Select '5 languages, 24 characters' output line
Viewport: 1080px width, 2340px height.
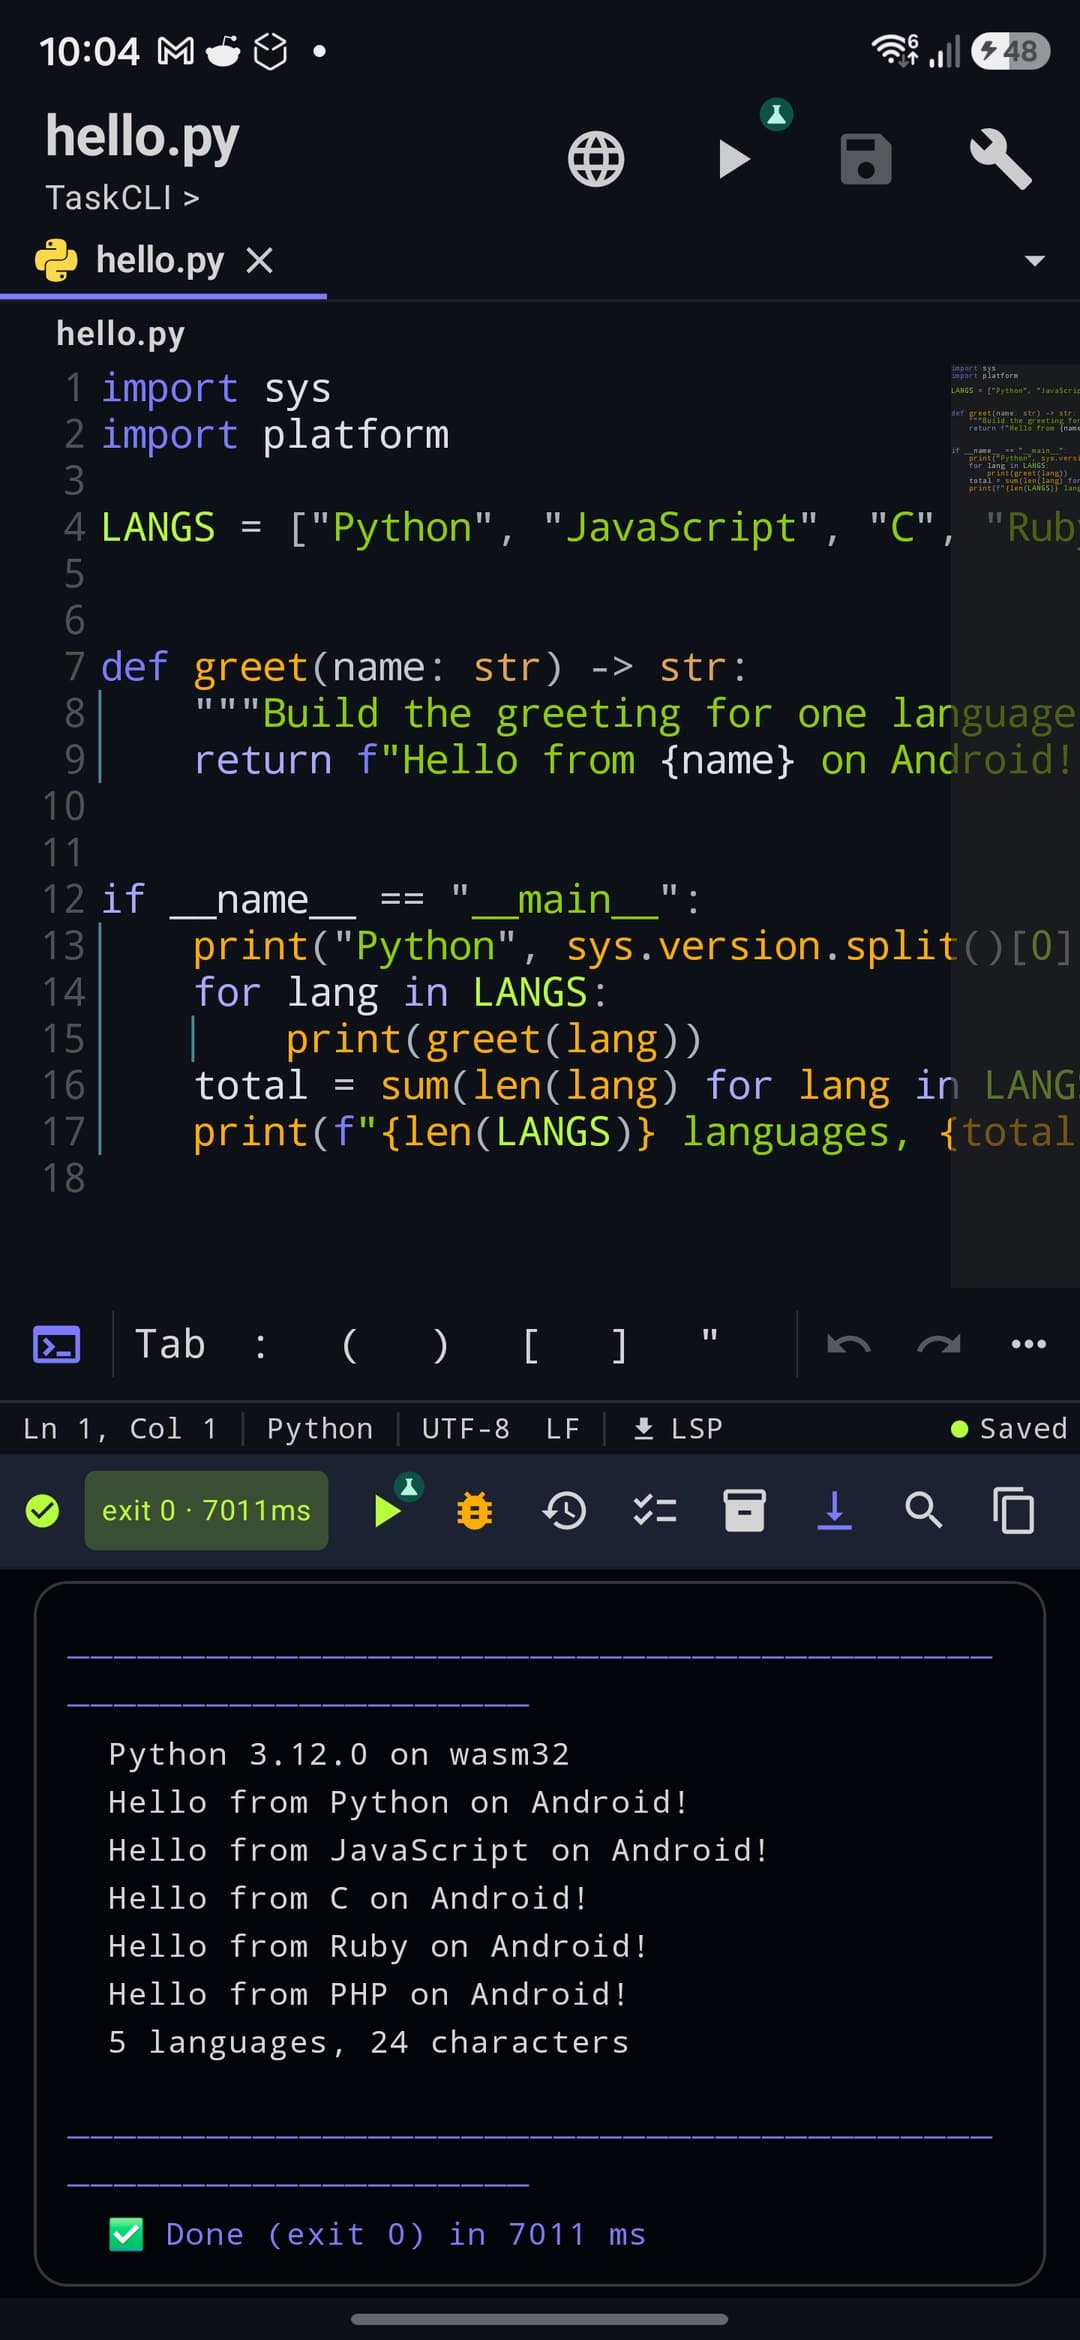368,2043
